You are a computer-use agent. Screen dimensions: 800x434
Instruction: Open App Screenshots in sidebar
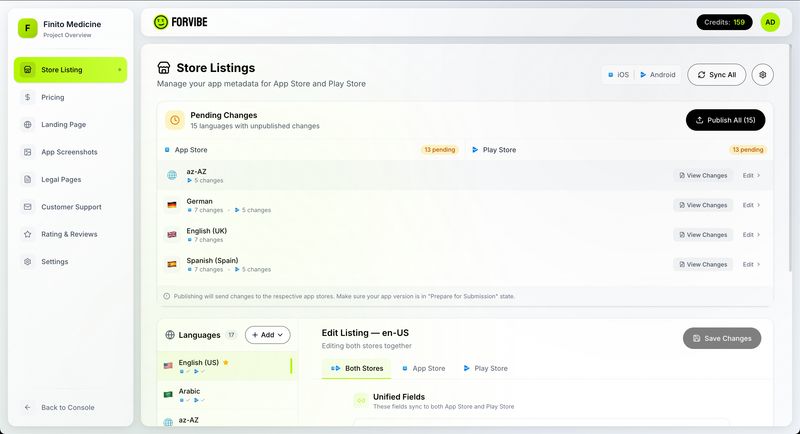(x=70, y=152)
